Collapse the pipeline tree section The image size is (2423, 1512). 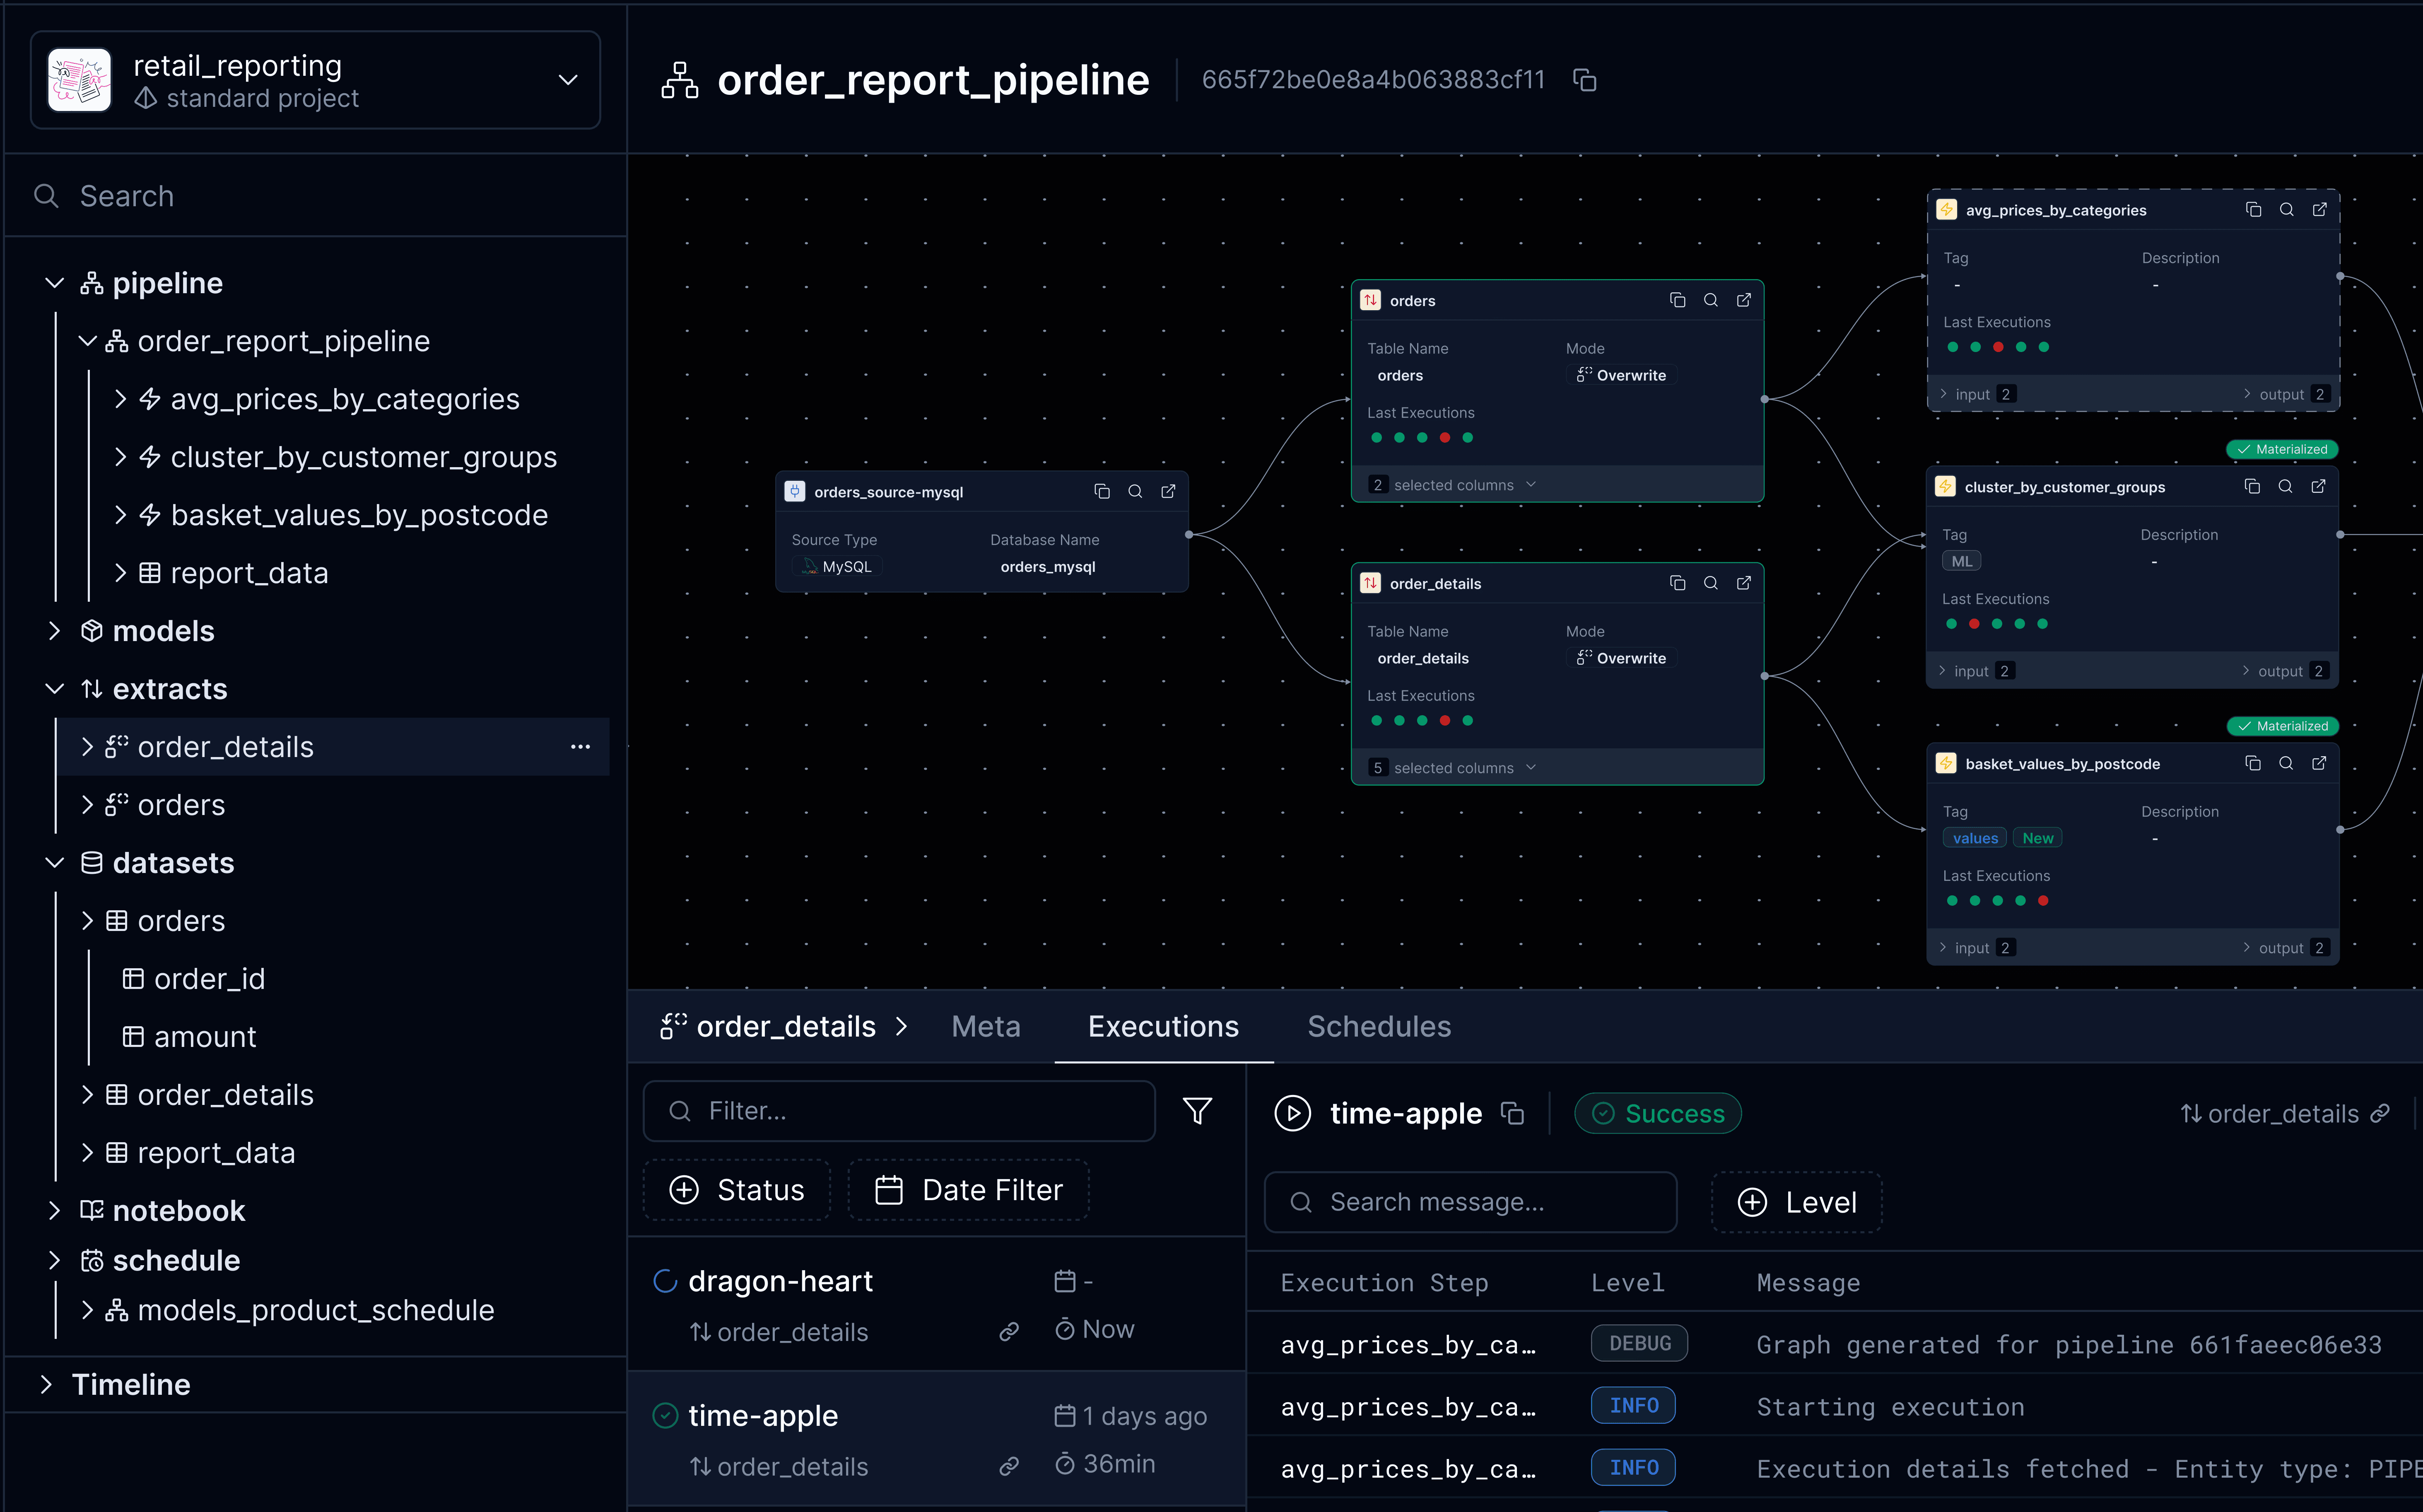coord(55,283)
